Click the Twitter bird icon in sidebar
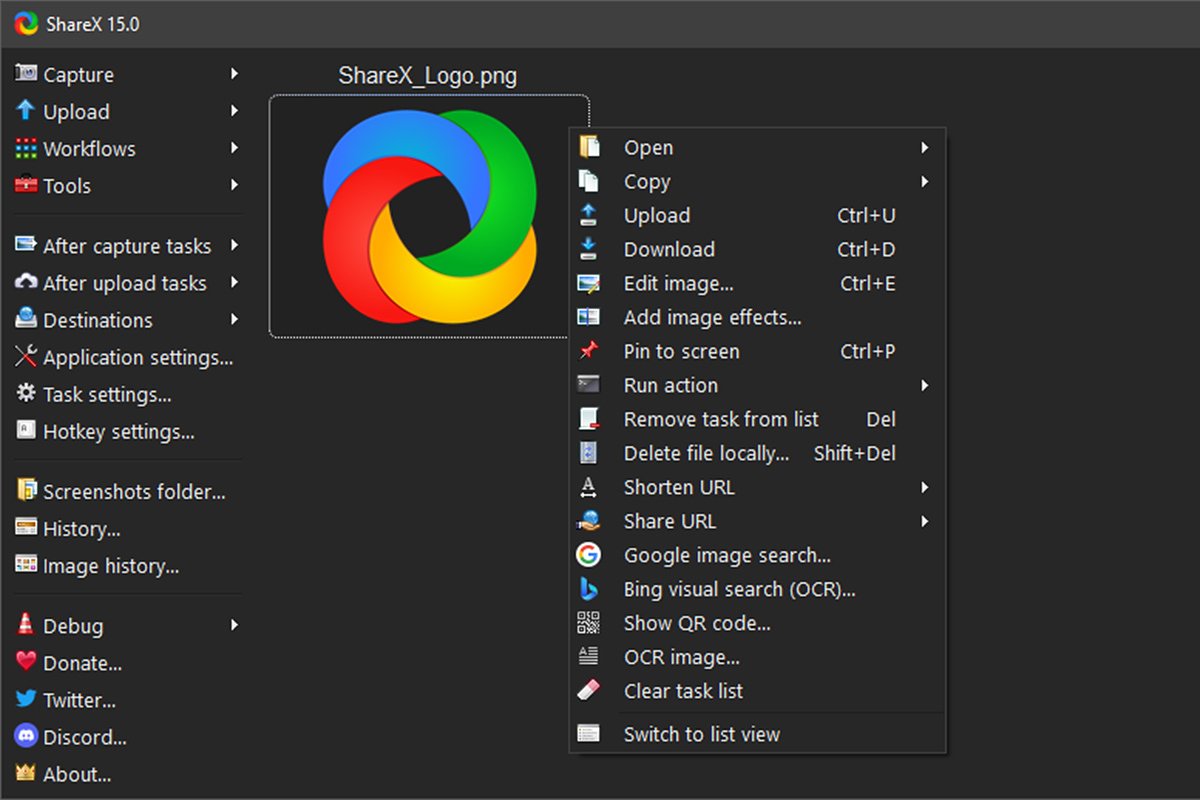 click(x=26, y=700)
